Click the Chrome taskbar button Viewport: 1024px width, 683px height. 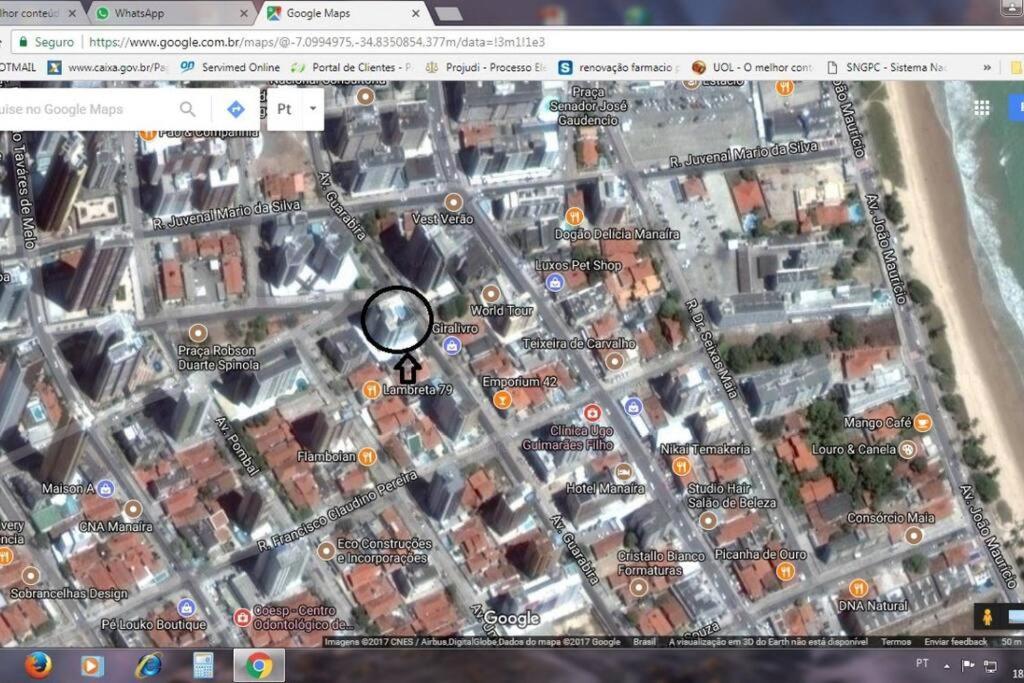pyautogui.click(x=259, y=666)
